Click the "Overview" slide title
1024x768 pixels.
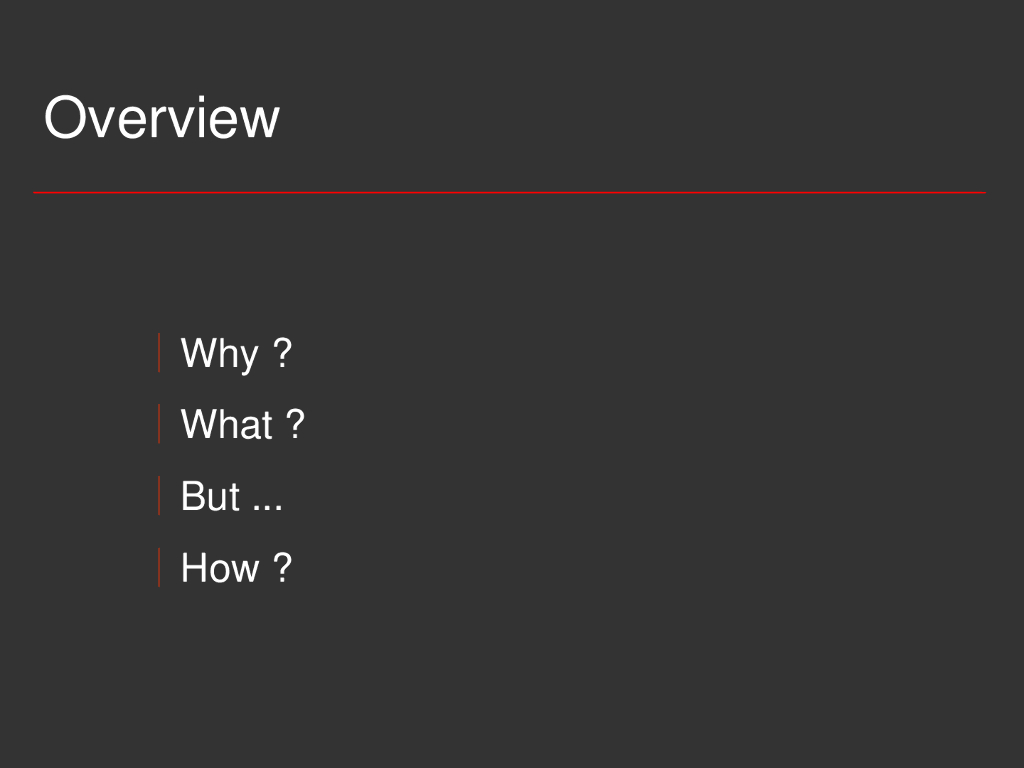point(161,118)
